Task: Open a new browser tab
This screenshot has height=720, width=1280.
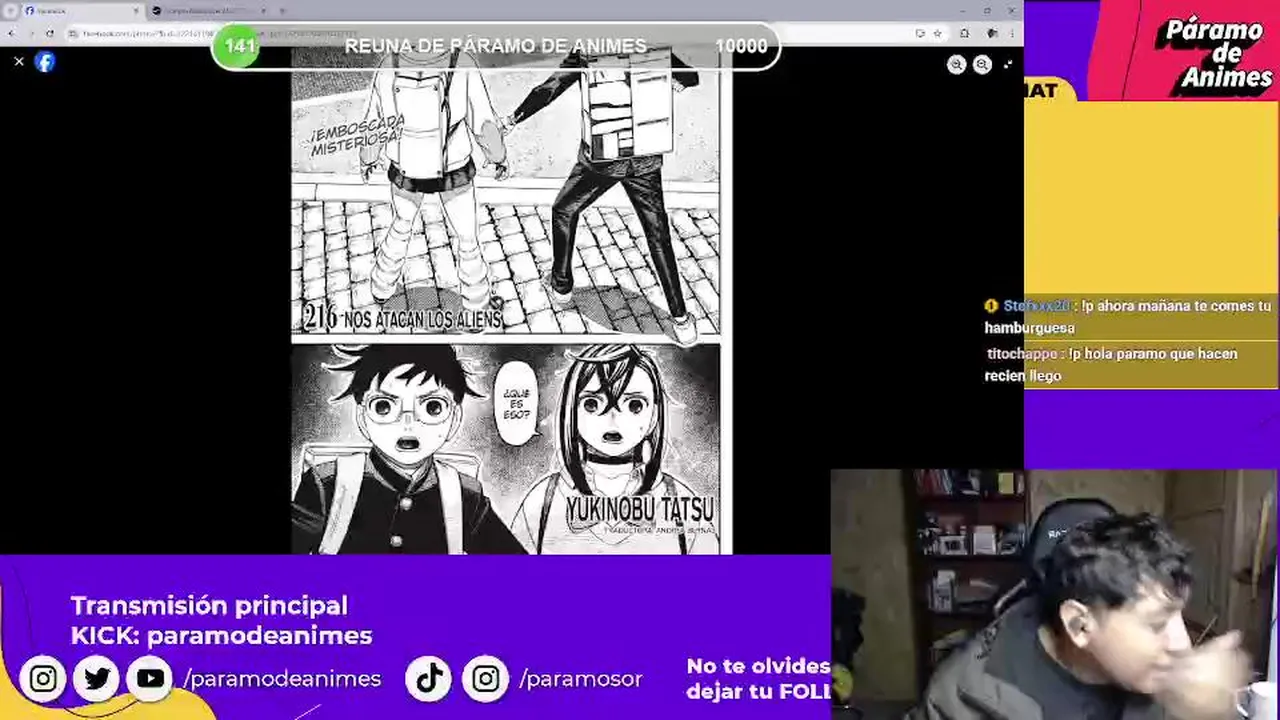Action: 282,10
